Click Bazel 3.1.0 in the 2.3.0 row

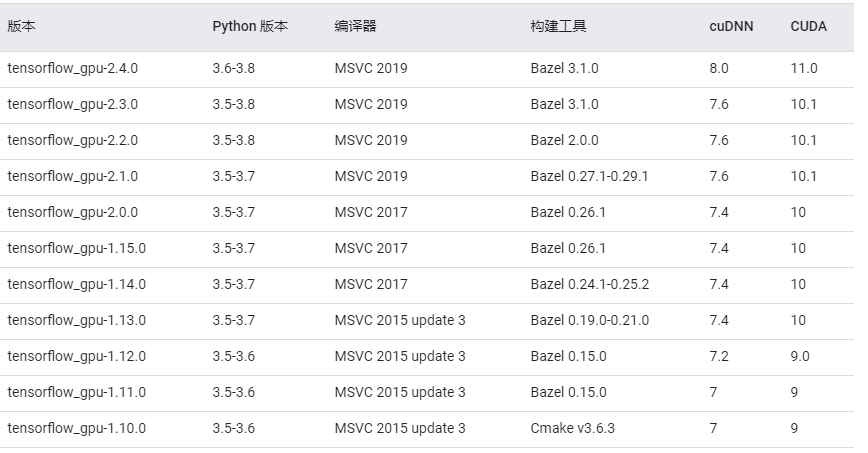[564, 104]
